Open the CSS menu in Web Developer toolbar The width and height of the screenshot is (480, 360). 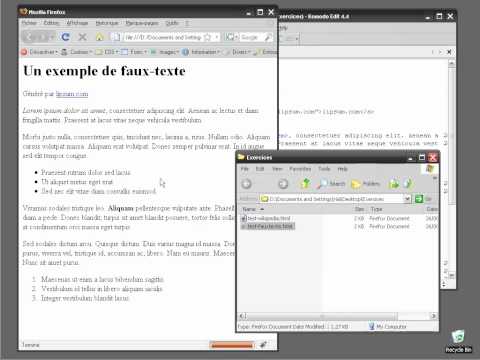[x=107, y=52]
